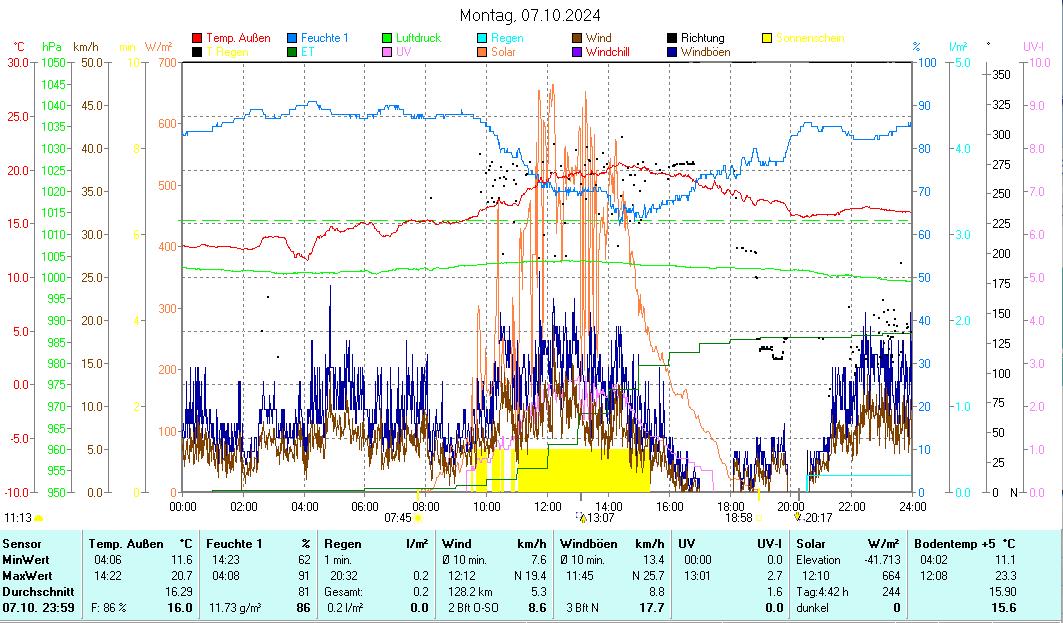Click the sunrise icon next to 07:45
The width and height of the screenshot is (1063, 623).
(x=418, y=518)
